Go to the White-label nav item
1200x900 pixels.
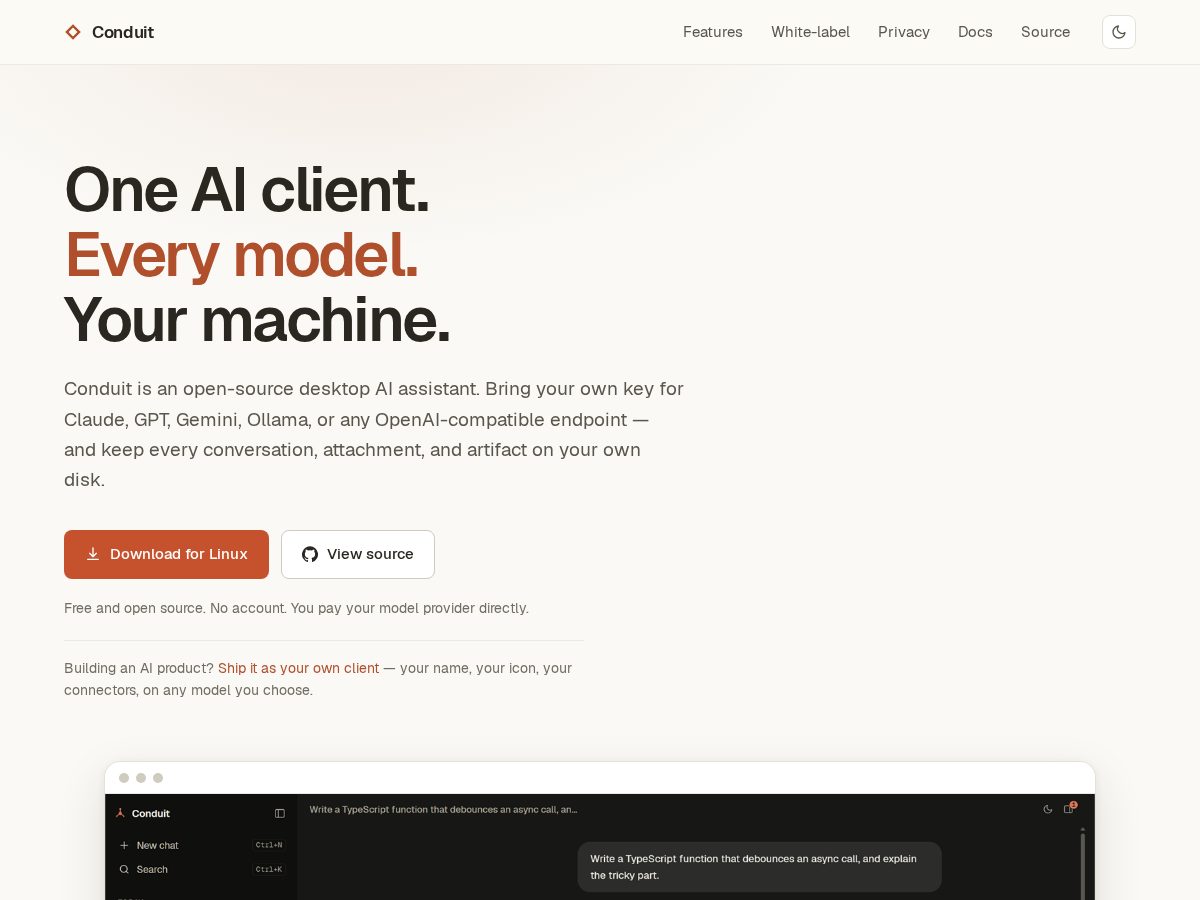click(810, 32)
